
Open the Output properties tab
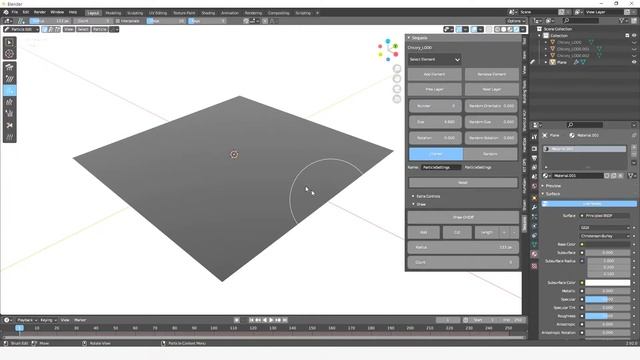534,158
